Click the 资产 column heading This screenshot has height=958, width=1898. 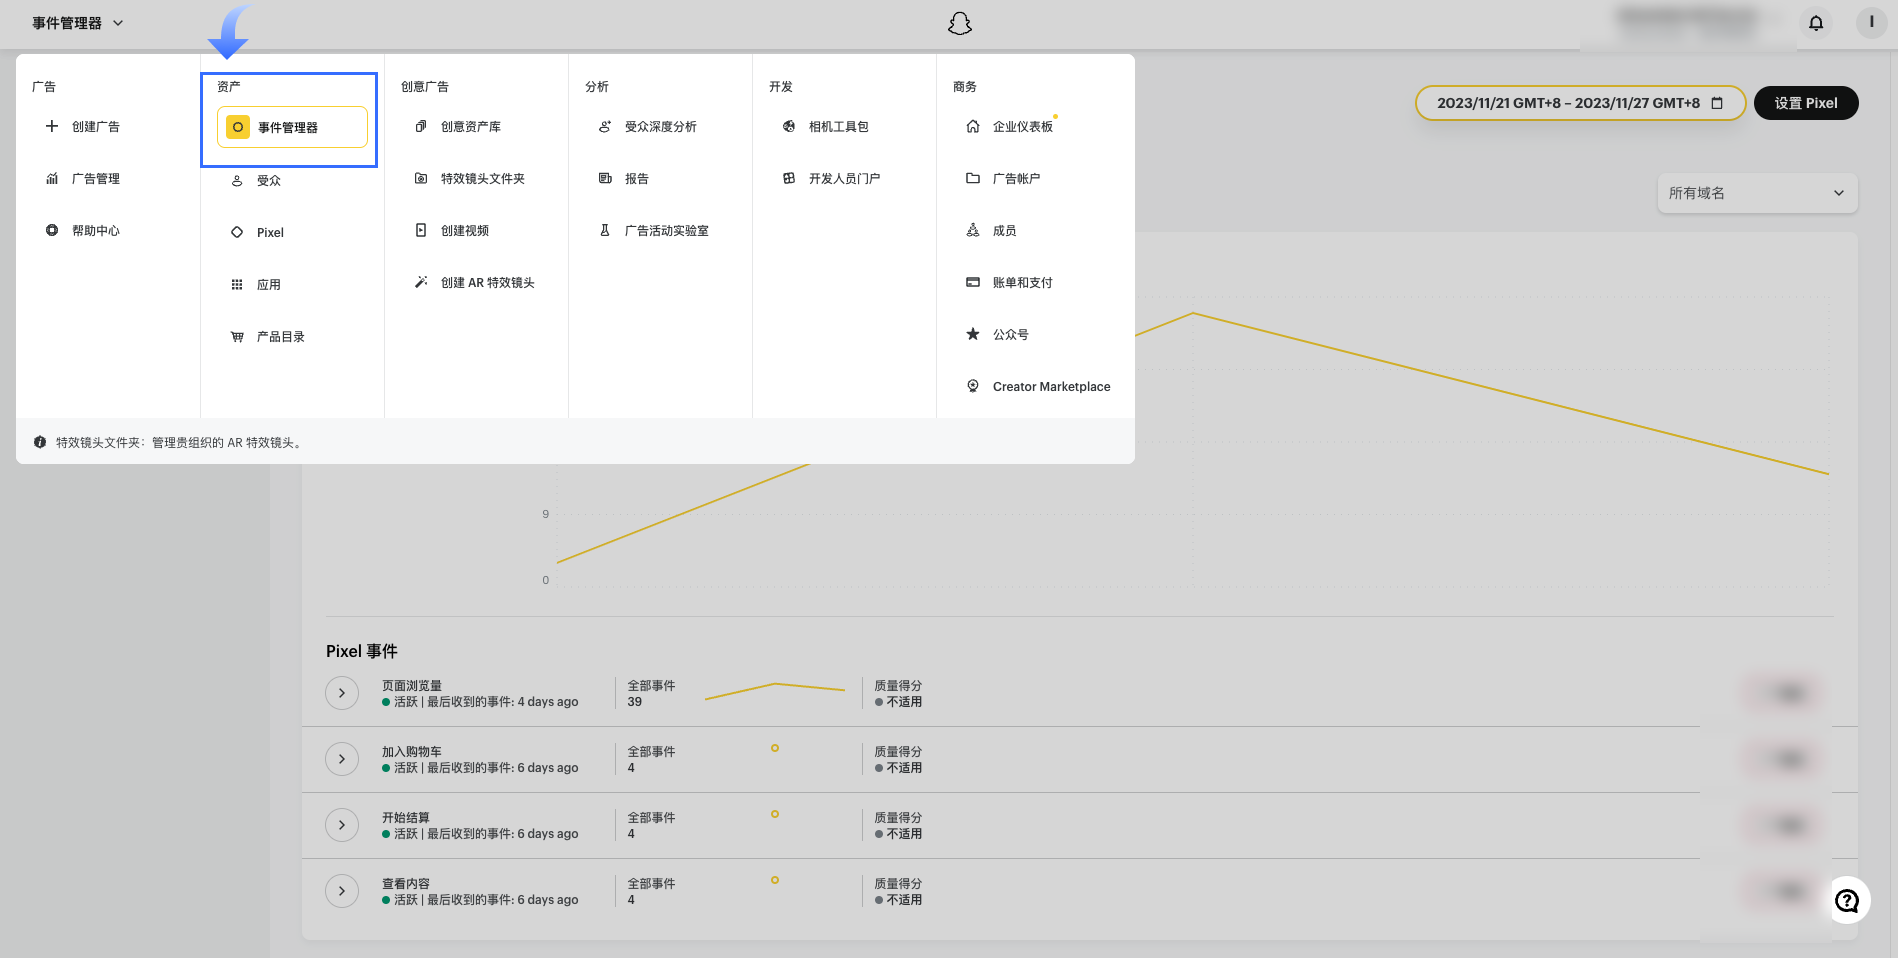tap(229, 87)
